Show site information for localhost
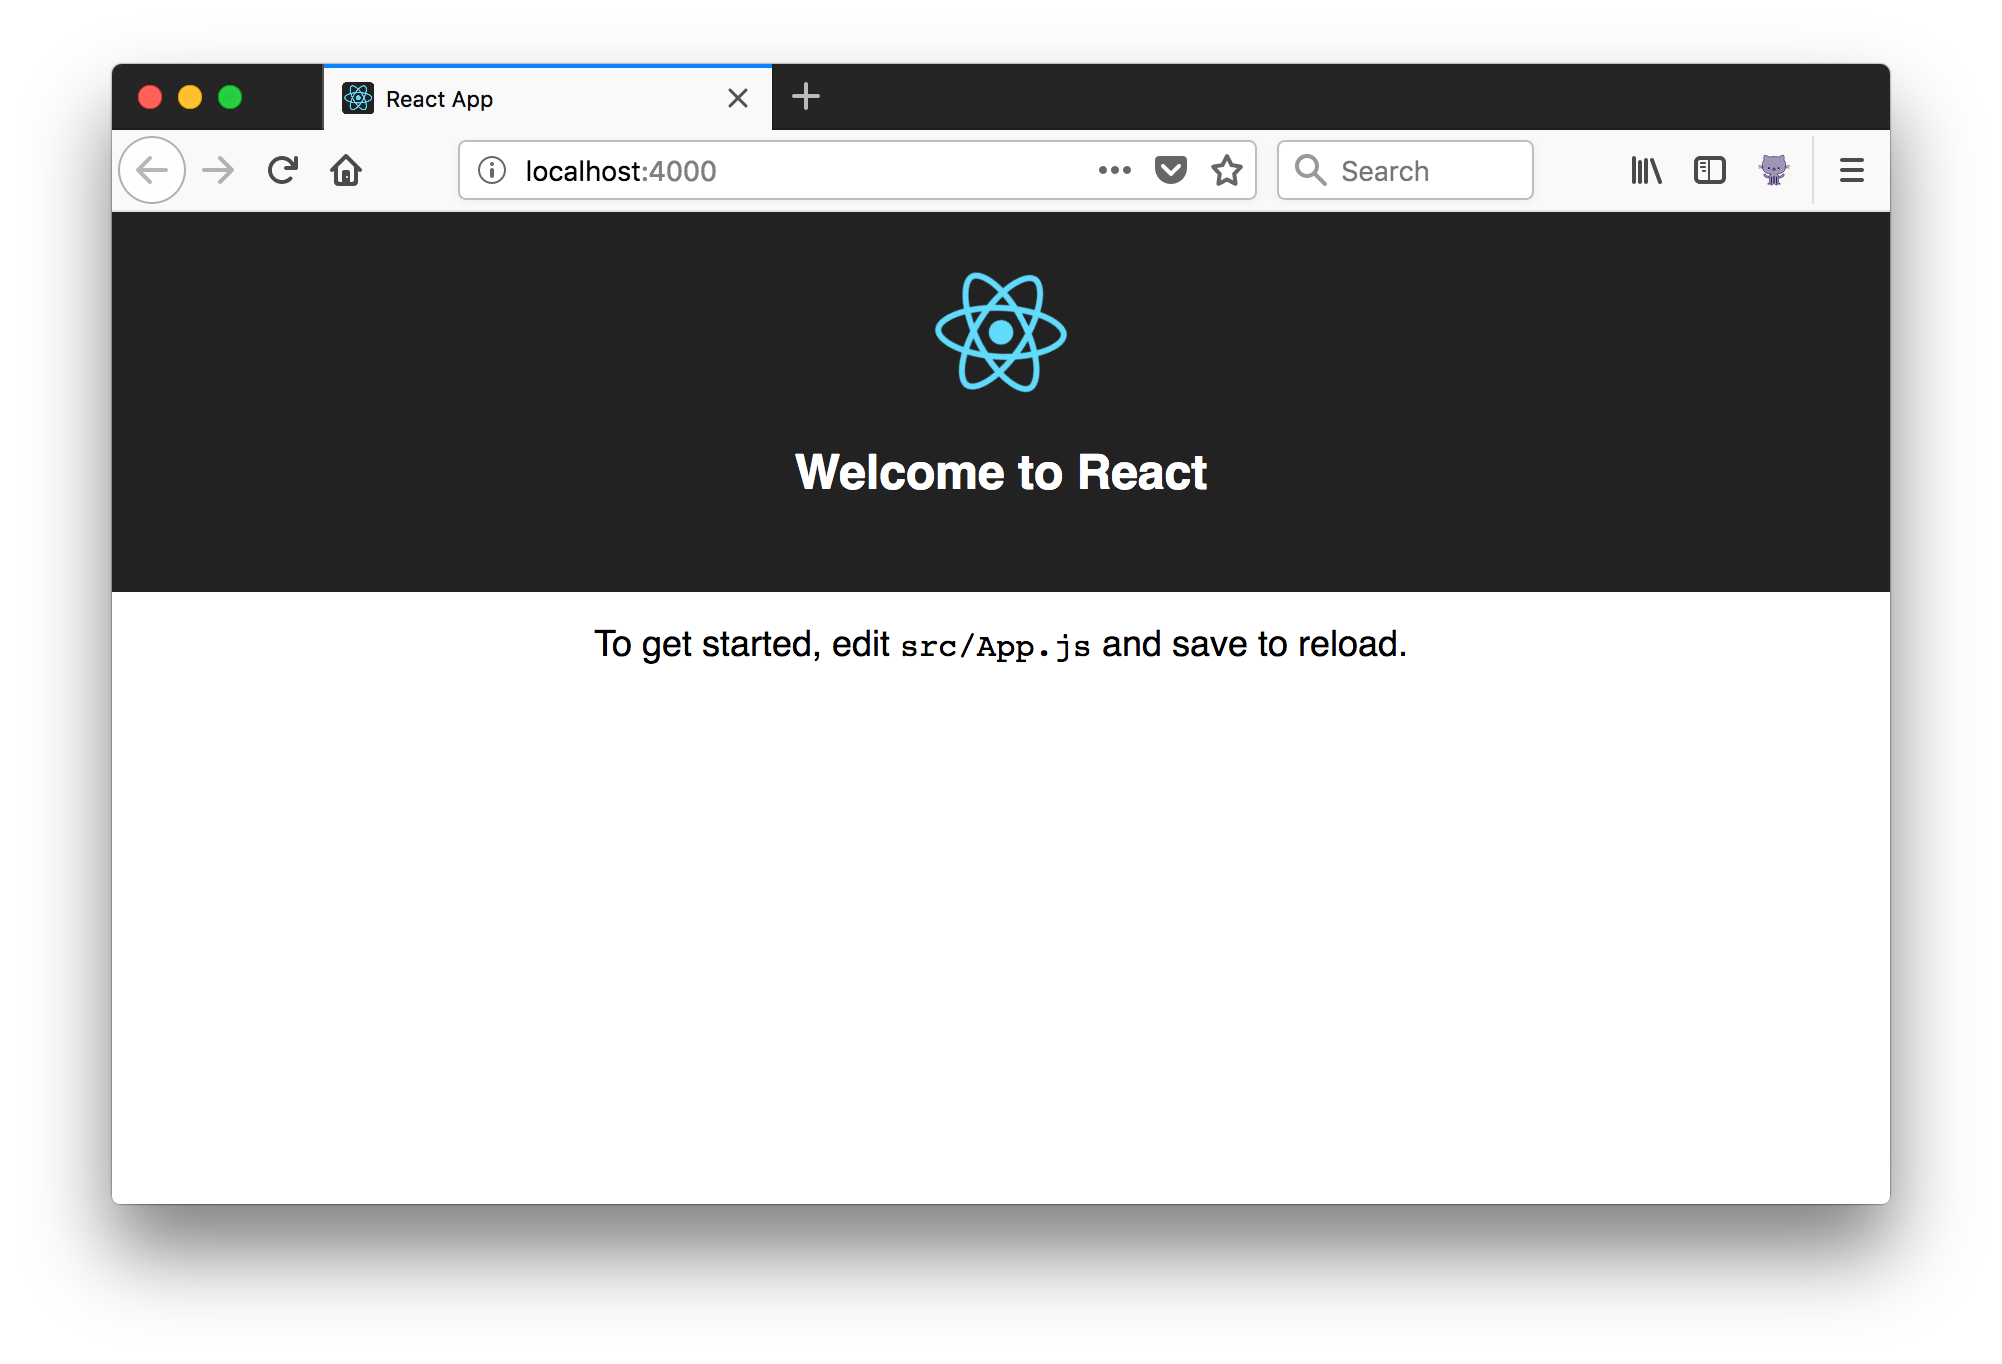This screenshot has height=1364, width=2002. 492,170
